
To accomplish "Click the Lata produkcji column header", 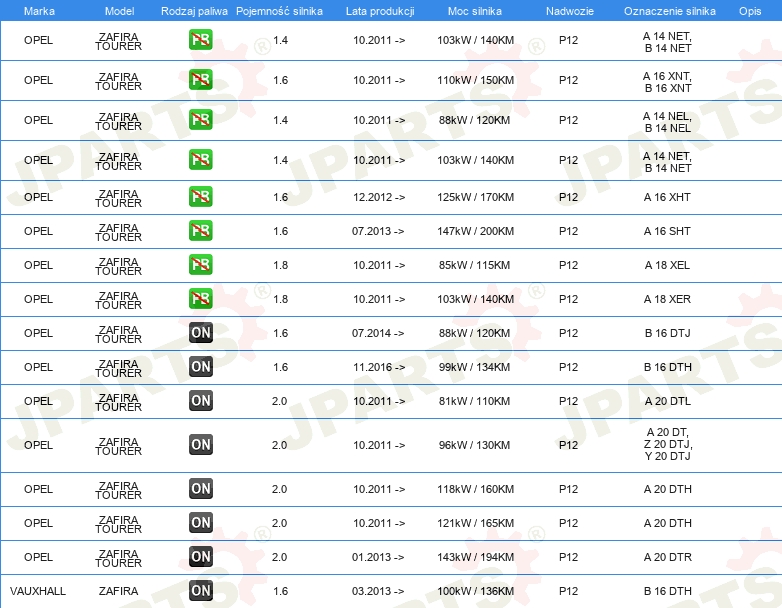I will pos(380,11).
